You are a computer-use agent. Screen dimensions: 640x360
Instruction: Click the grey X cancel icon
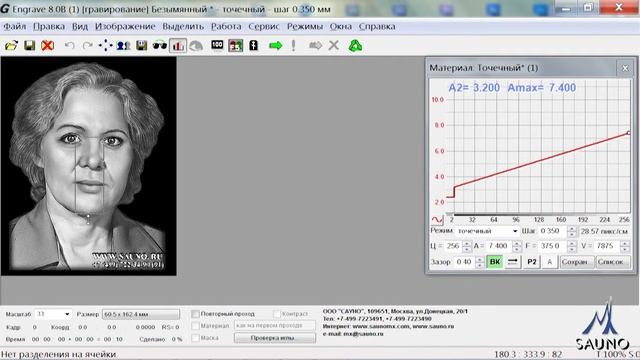coord(334,45)
